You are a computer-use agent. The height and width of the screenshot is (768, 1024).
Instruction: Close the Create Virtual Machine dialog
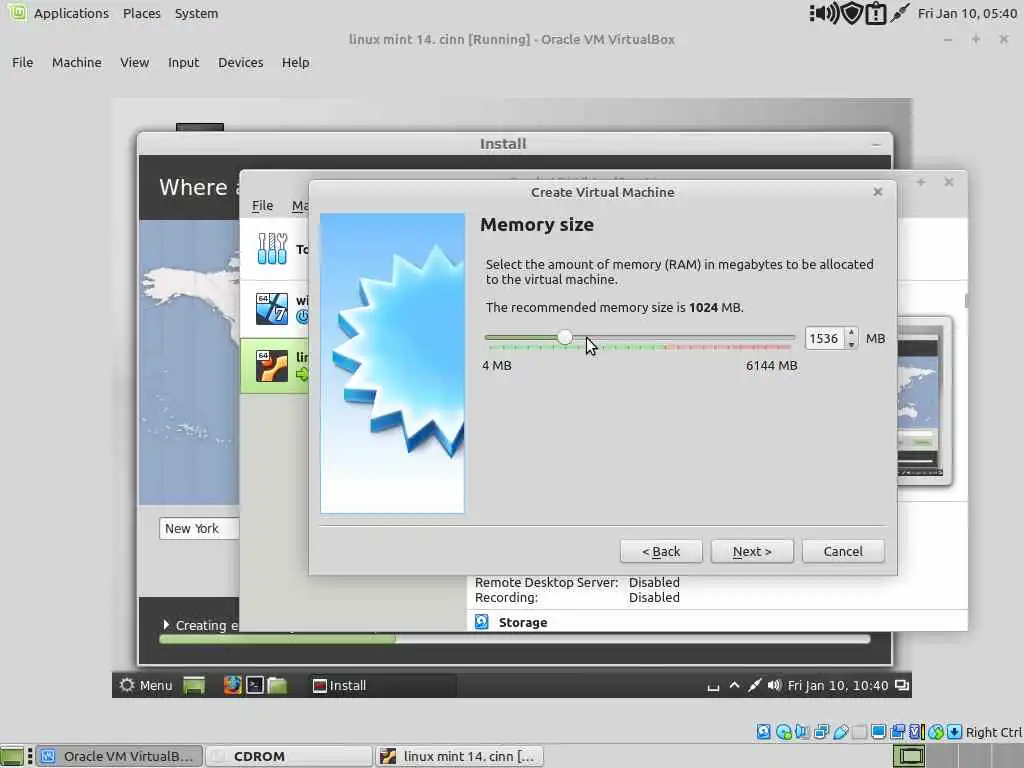point(878,191)
